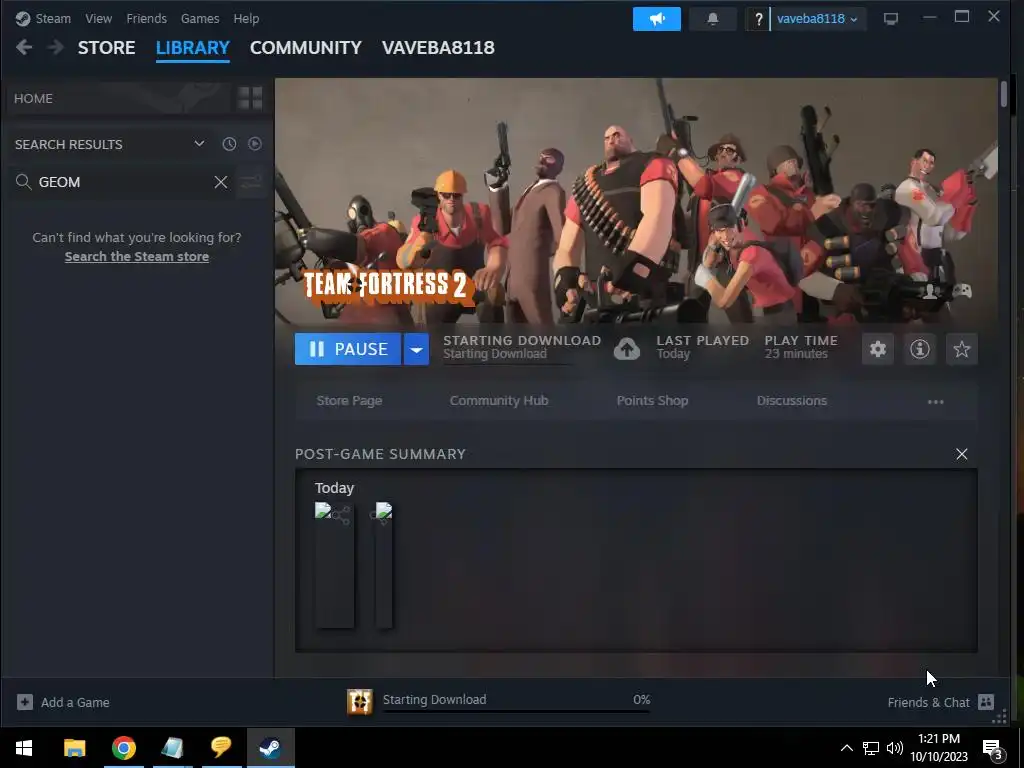Open the more links ellipsis menu

(x=935, y=402)
